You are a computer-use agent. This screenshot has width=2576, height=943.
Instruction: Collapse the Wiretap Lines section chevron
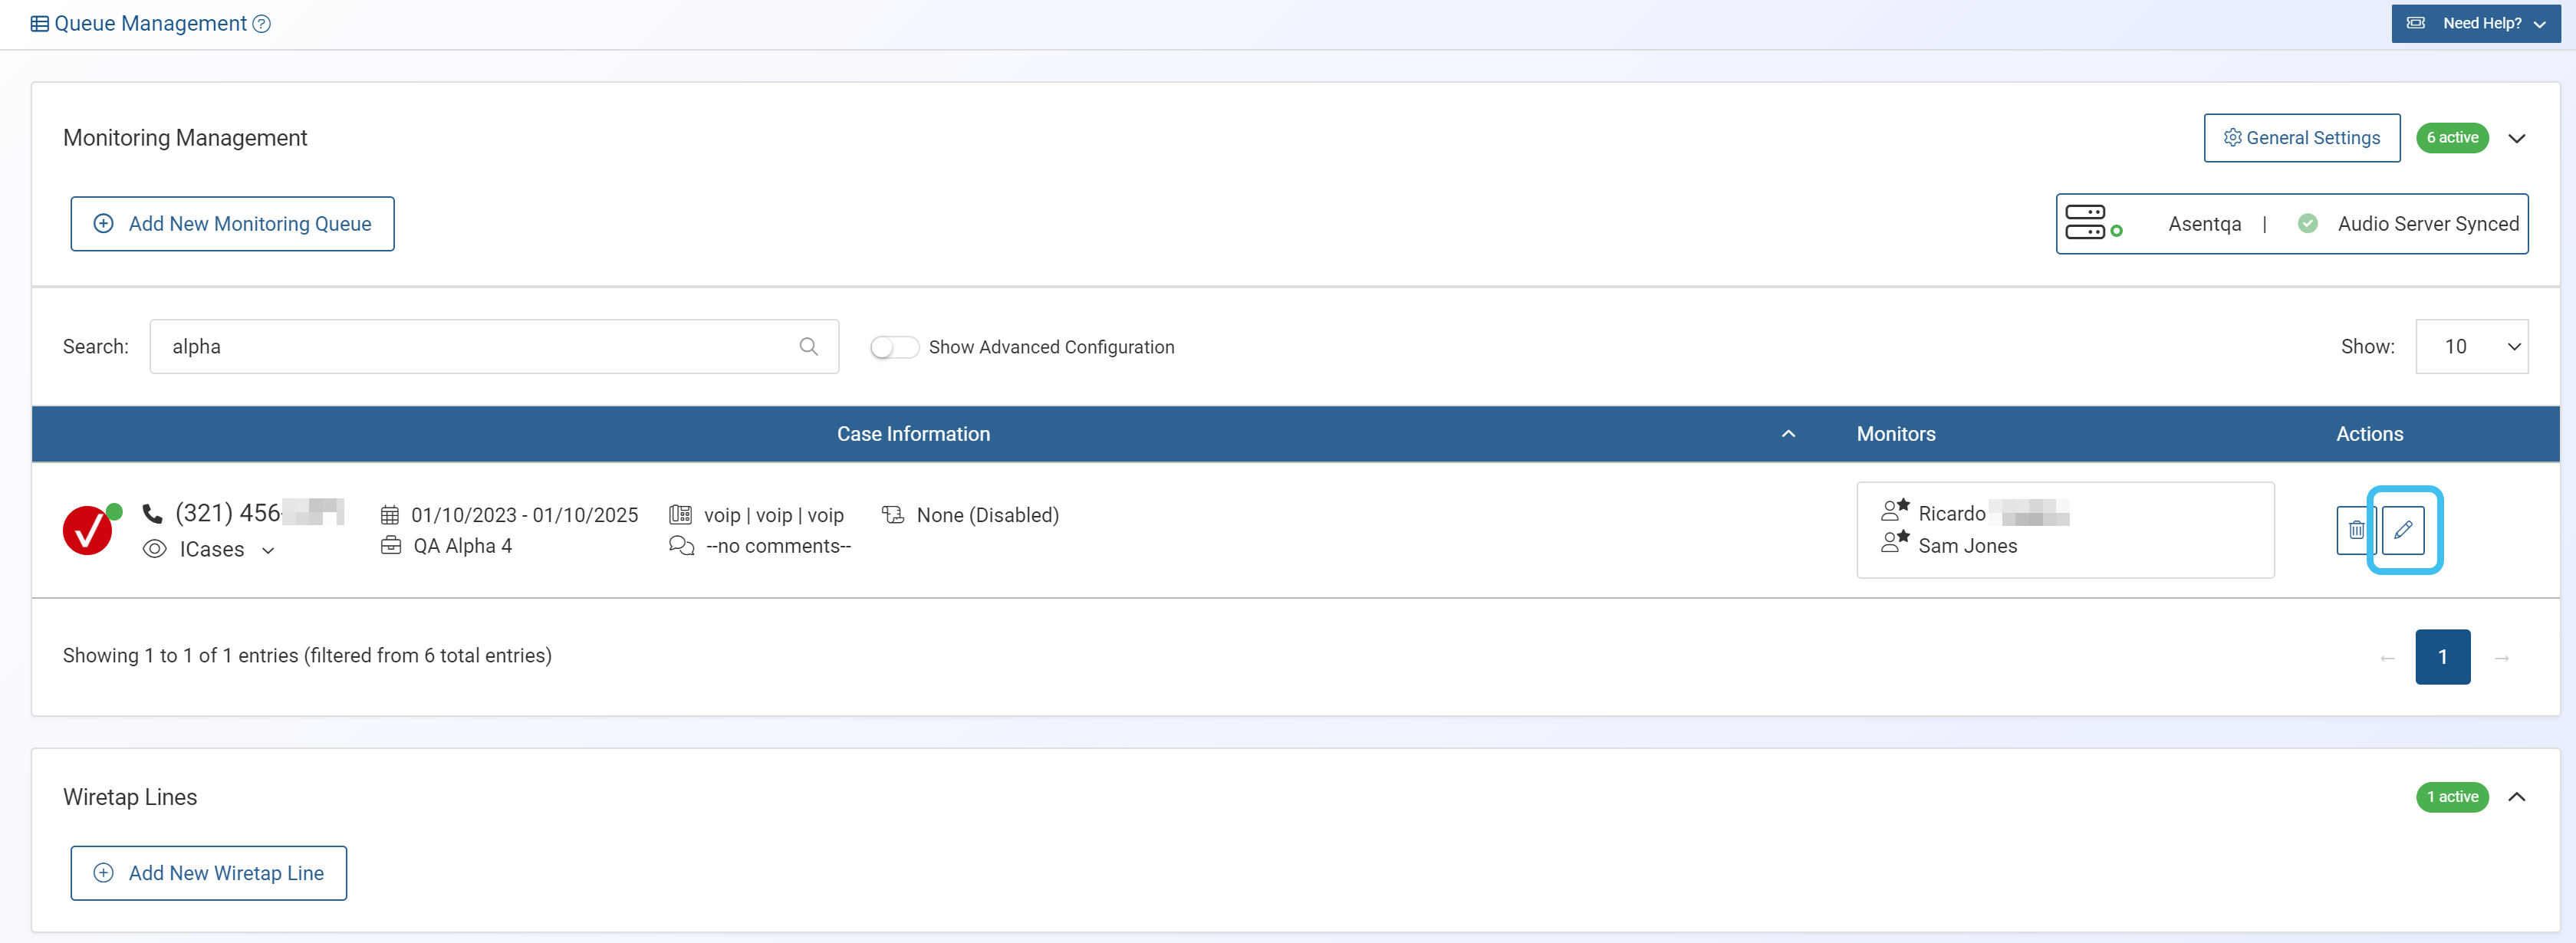point(2516,797)
